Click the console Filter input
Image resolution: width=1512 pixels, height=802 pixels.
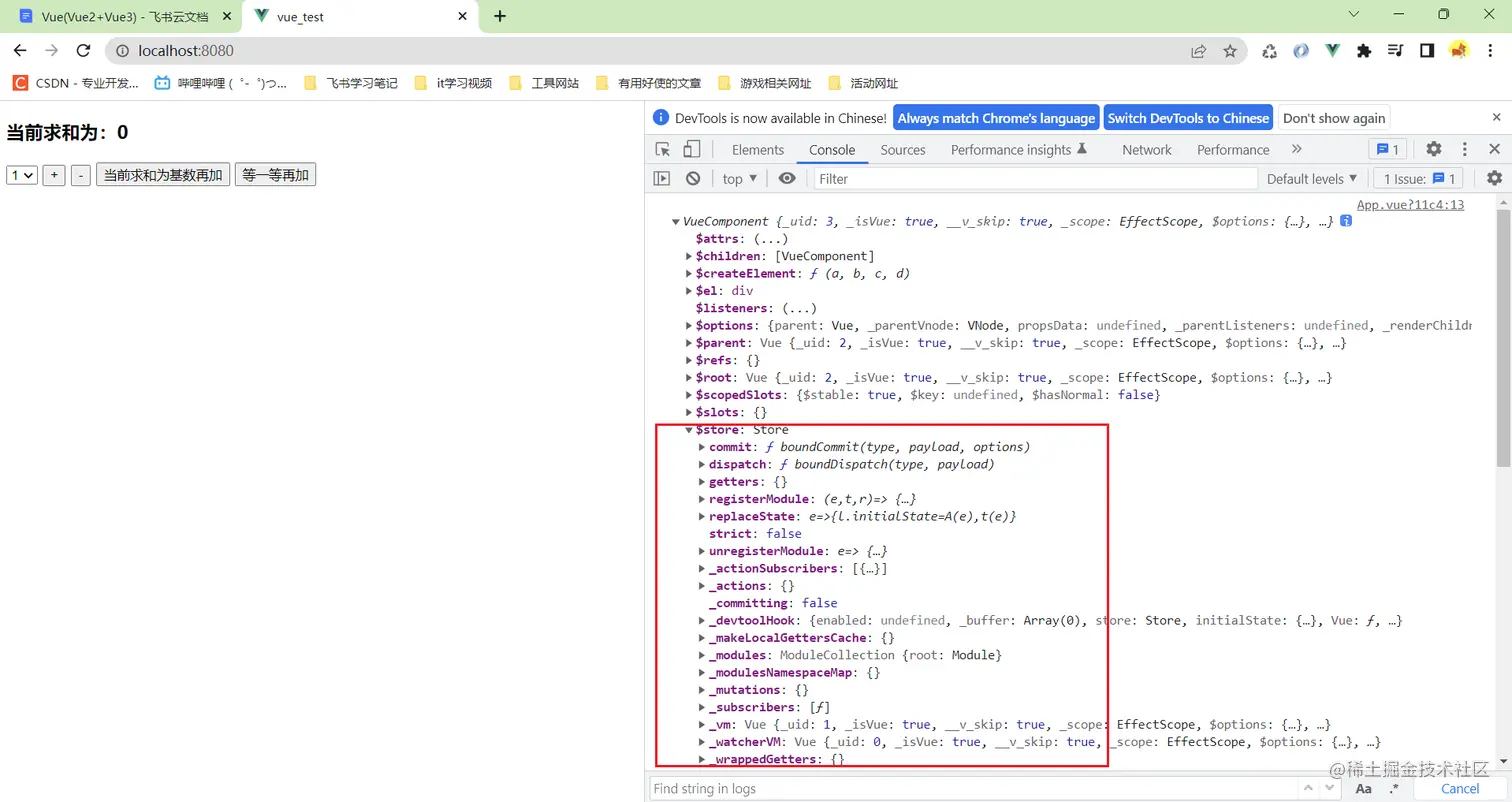(x=1035, y=178)
